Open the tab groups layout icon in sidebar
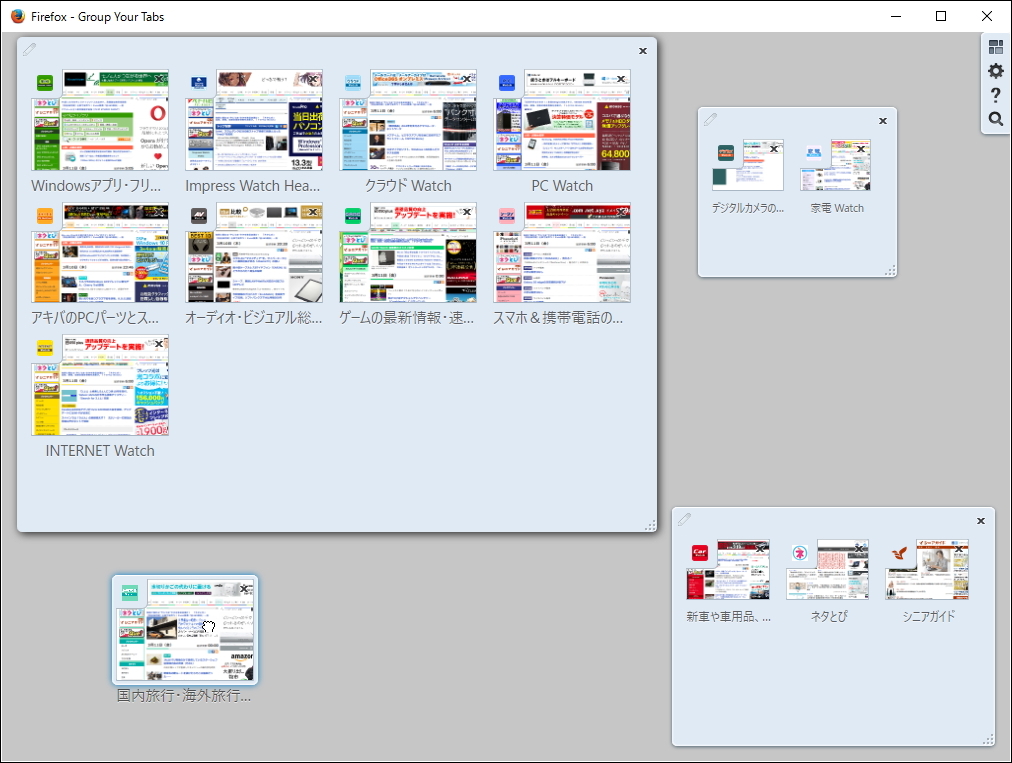Viewport: 1012px width, 763px height. [x=996, y=47]
